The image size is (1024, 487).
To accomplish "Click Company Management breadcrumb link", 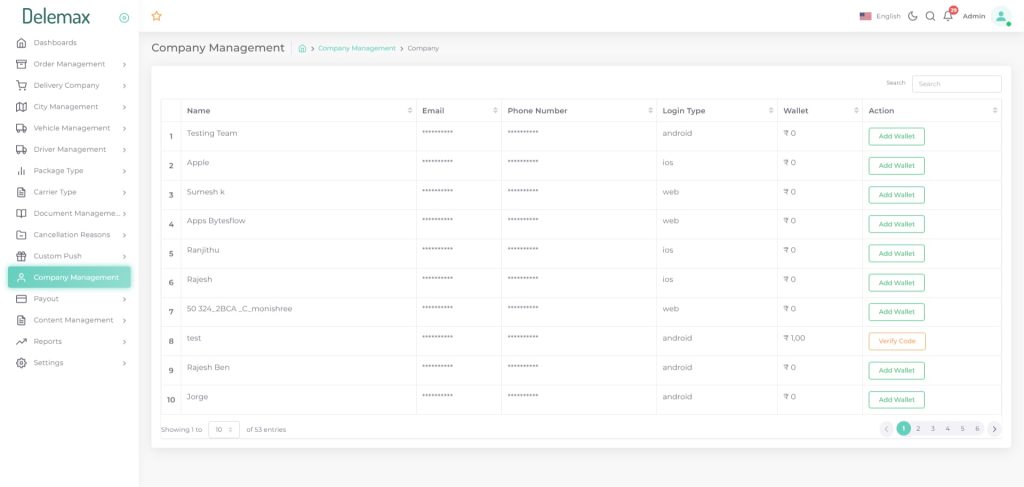I will pos(357,48).
